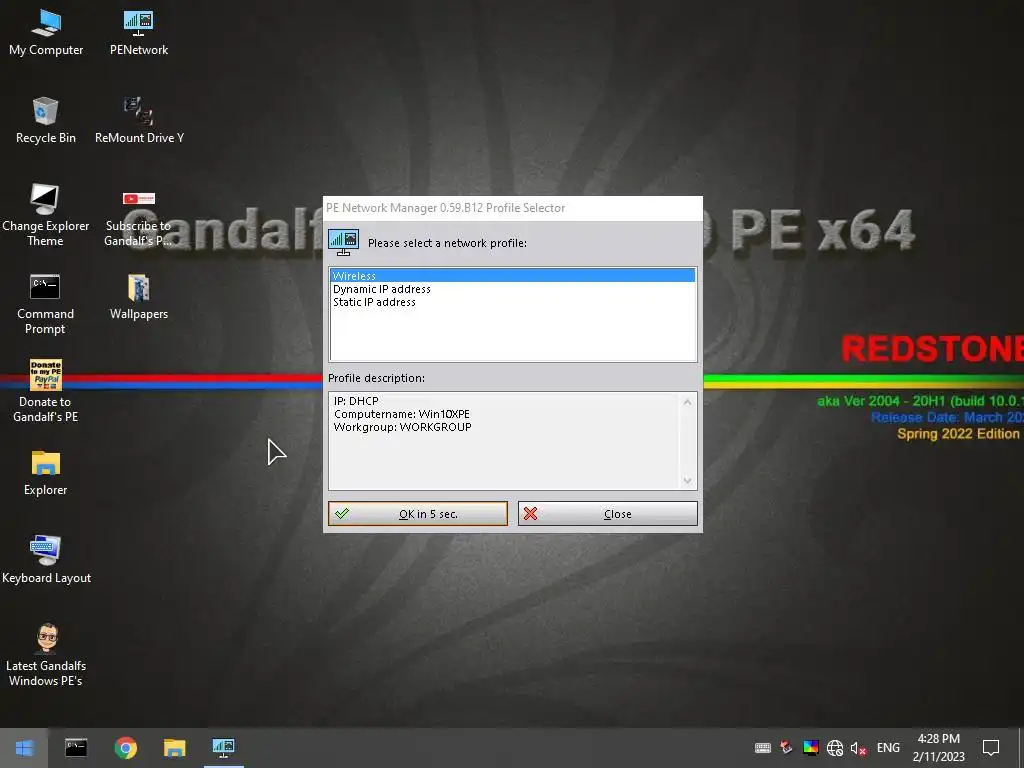The width and height of the screenshot is (1024, 768).
Task: Open My Computer desktop icon
Action: point(46,33)
